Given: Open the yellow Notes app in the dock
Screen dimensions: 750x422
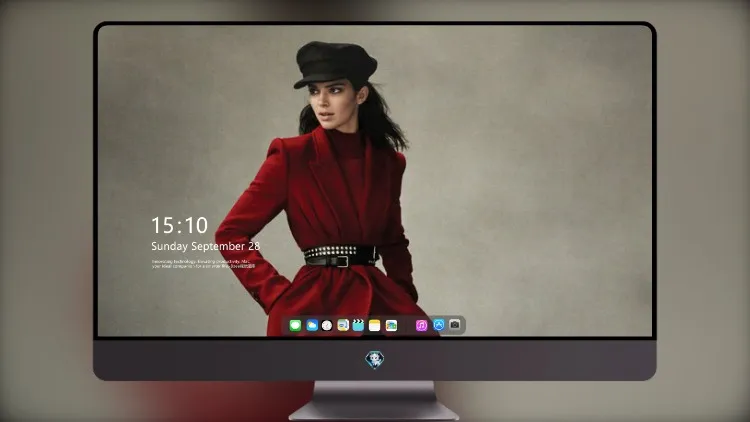Looking at the screenshot, I should tap(375, 325).
